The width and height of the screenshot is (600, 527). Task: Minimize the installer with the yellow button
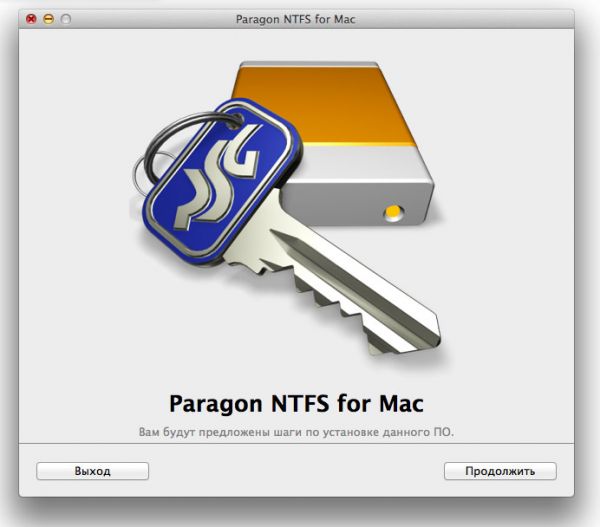pyautogui.click(x=49, y=19)
